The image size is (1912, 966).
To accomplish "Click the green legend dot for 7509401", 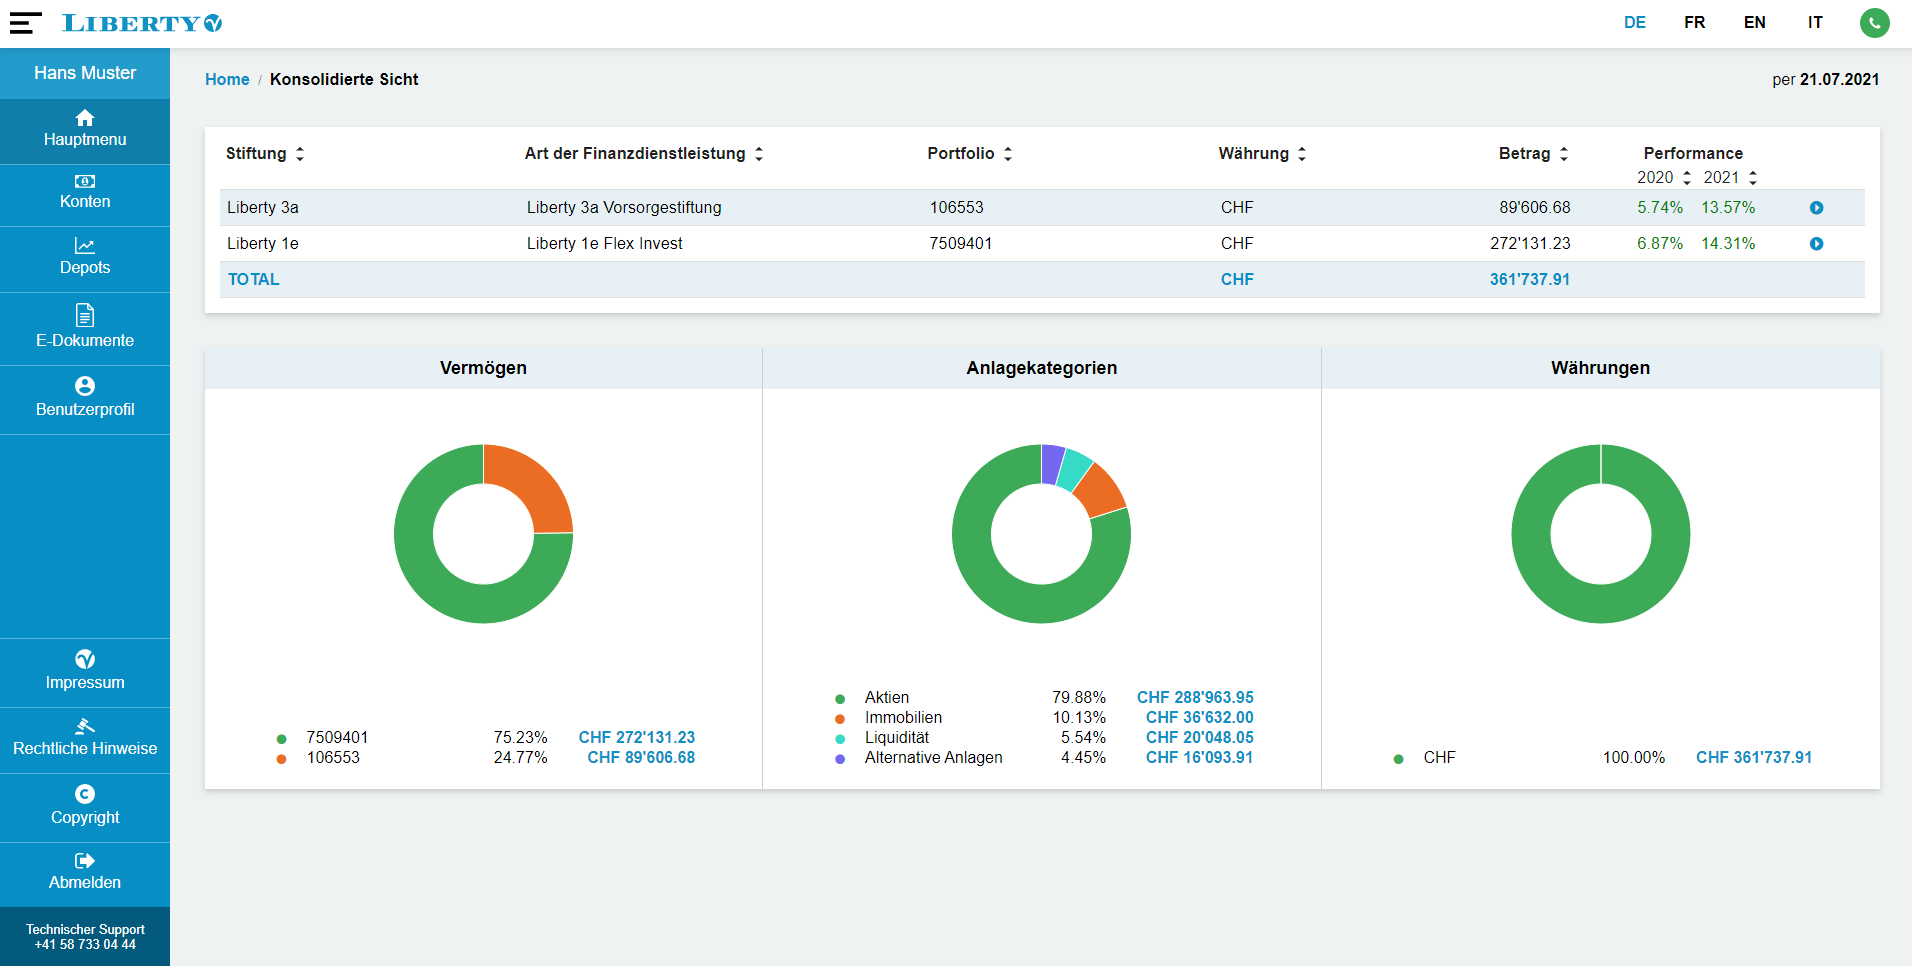I will click(282, 739).
